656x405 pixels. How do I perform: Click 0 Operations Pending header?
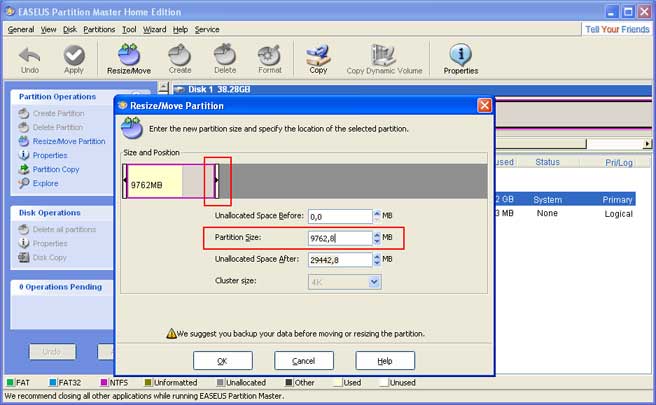60,287
